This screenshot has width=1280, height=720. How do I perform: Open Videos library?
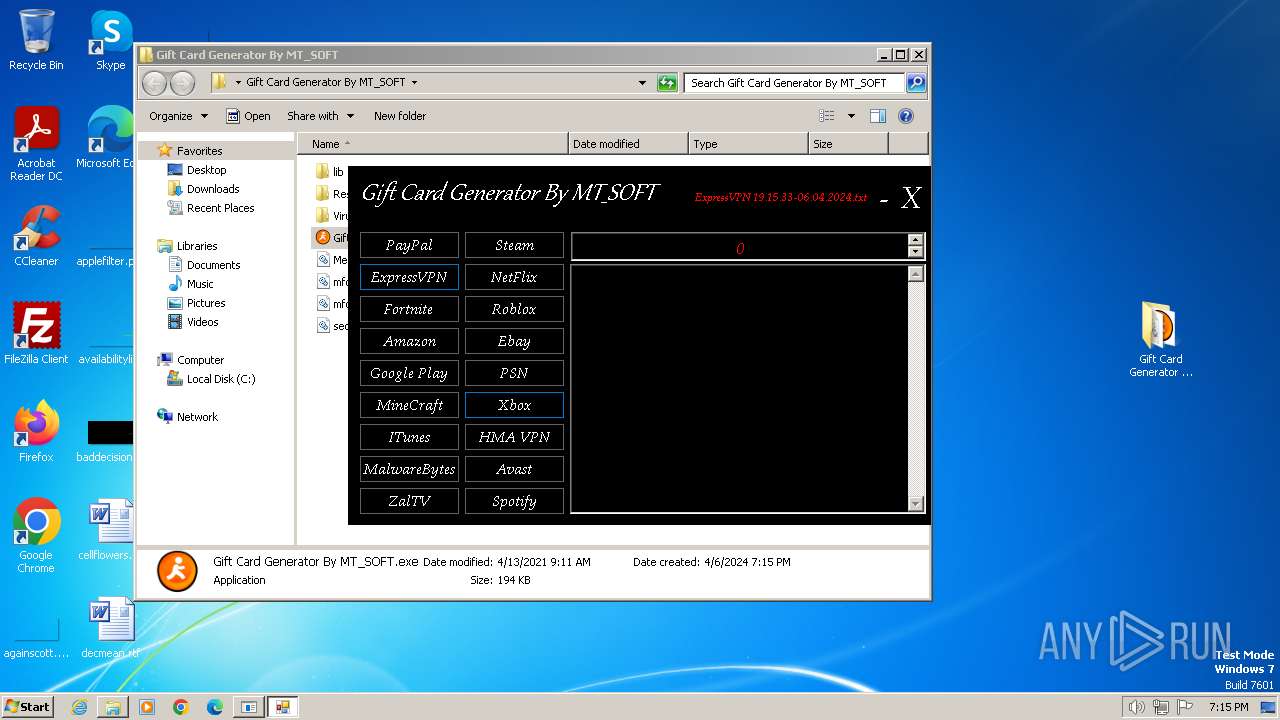point(202,322)
